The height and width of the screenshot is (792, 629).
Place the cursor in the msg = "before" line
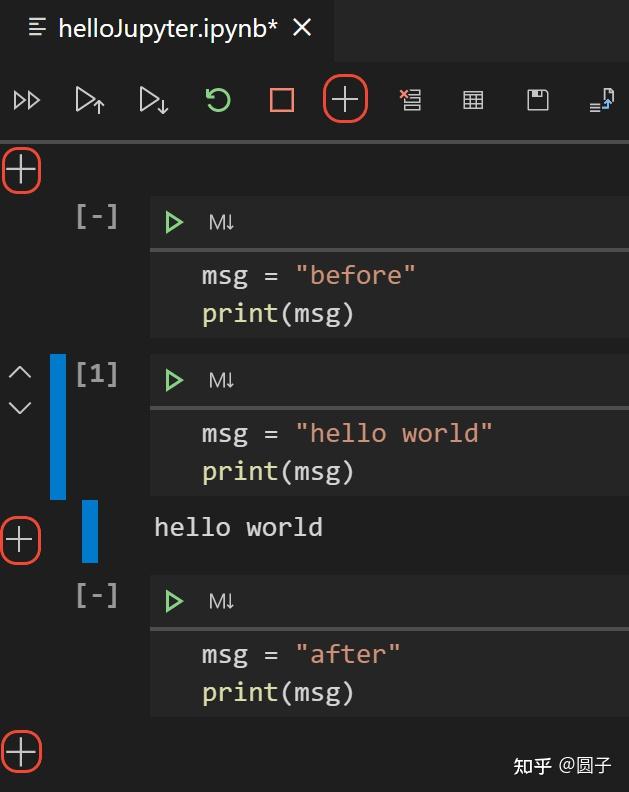[x=308, y=276]
